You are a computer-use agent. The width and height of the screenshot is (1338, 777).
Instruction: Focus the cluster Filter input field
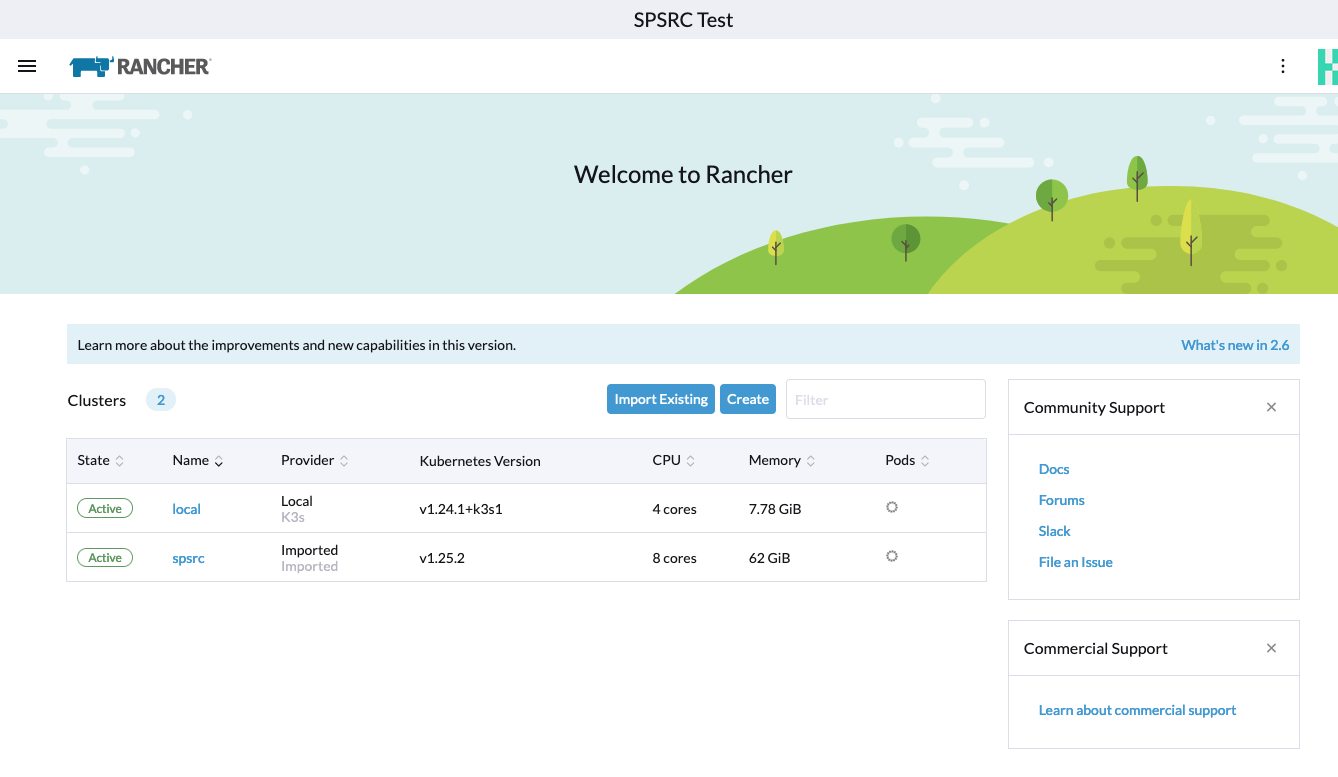(886, 399)
